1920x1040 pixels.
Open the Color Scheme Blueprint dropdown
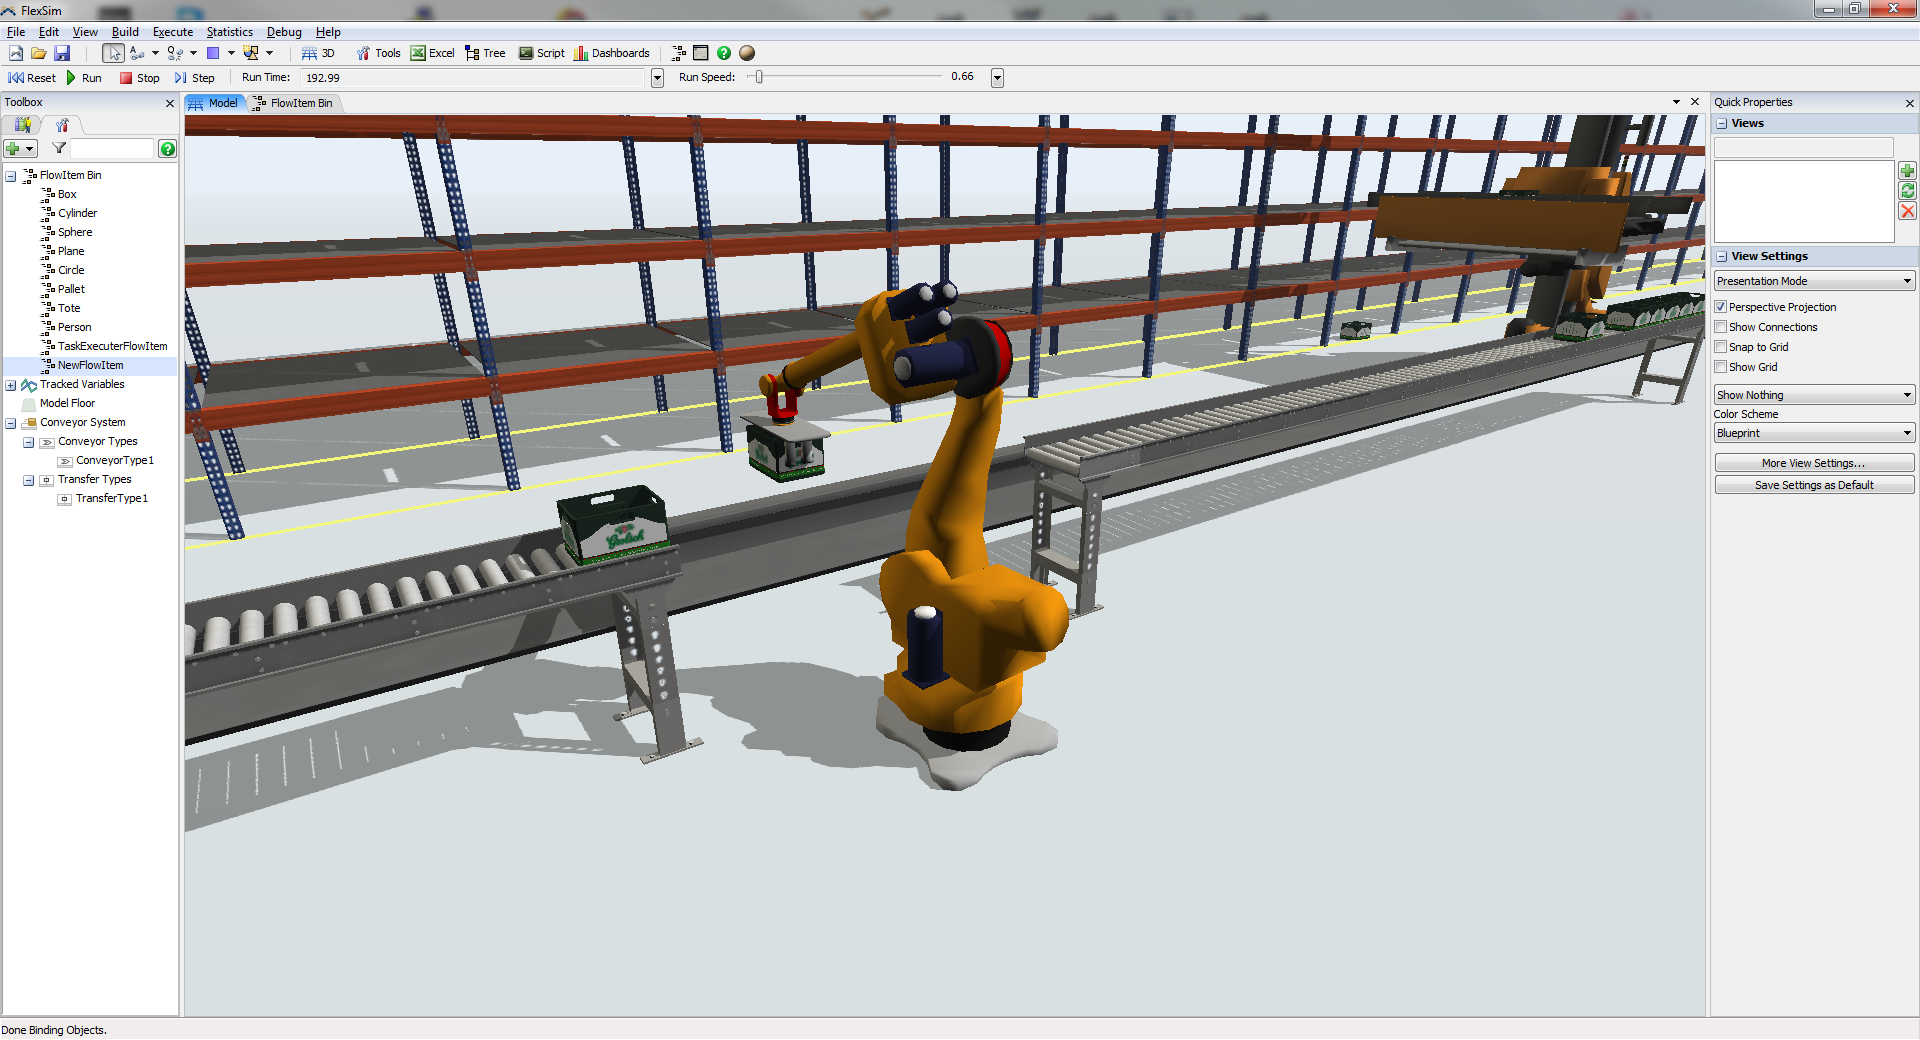pyautogui.click(x=1906, y=433)
